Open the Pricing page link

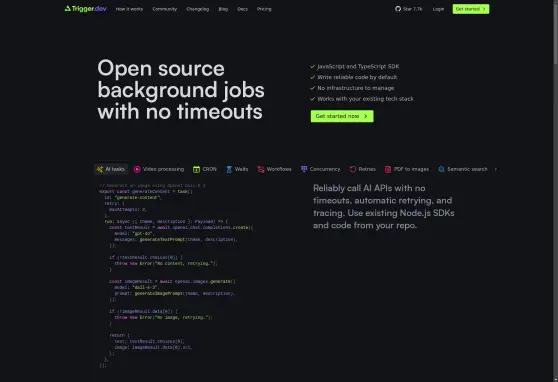264,9
